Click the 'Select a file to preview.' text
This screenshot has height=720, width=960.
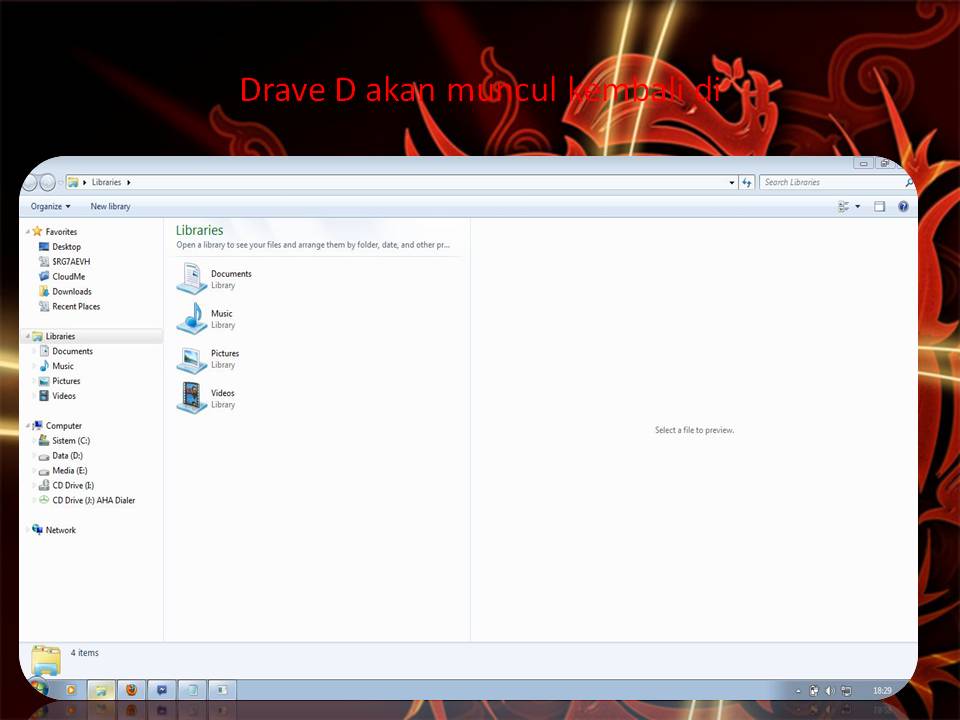tap(694, 430)
